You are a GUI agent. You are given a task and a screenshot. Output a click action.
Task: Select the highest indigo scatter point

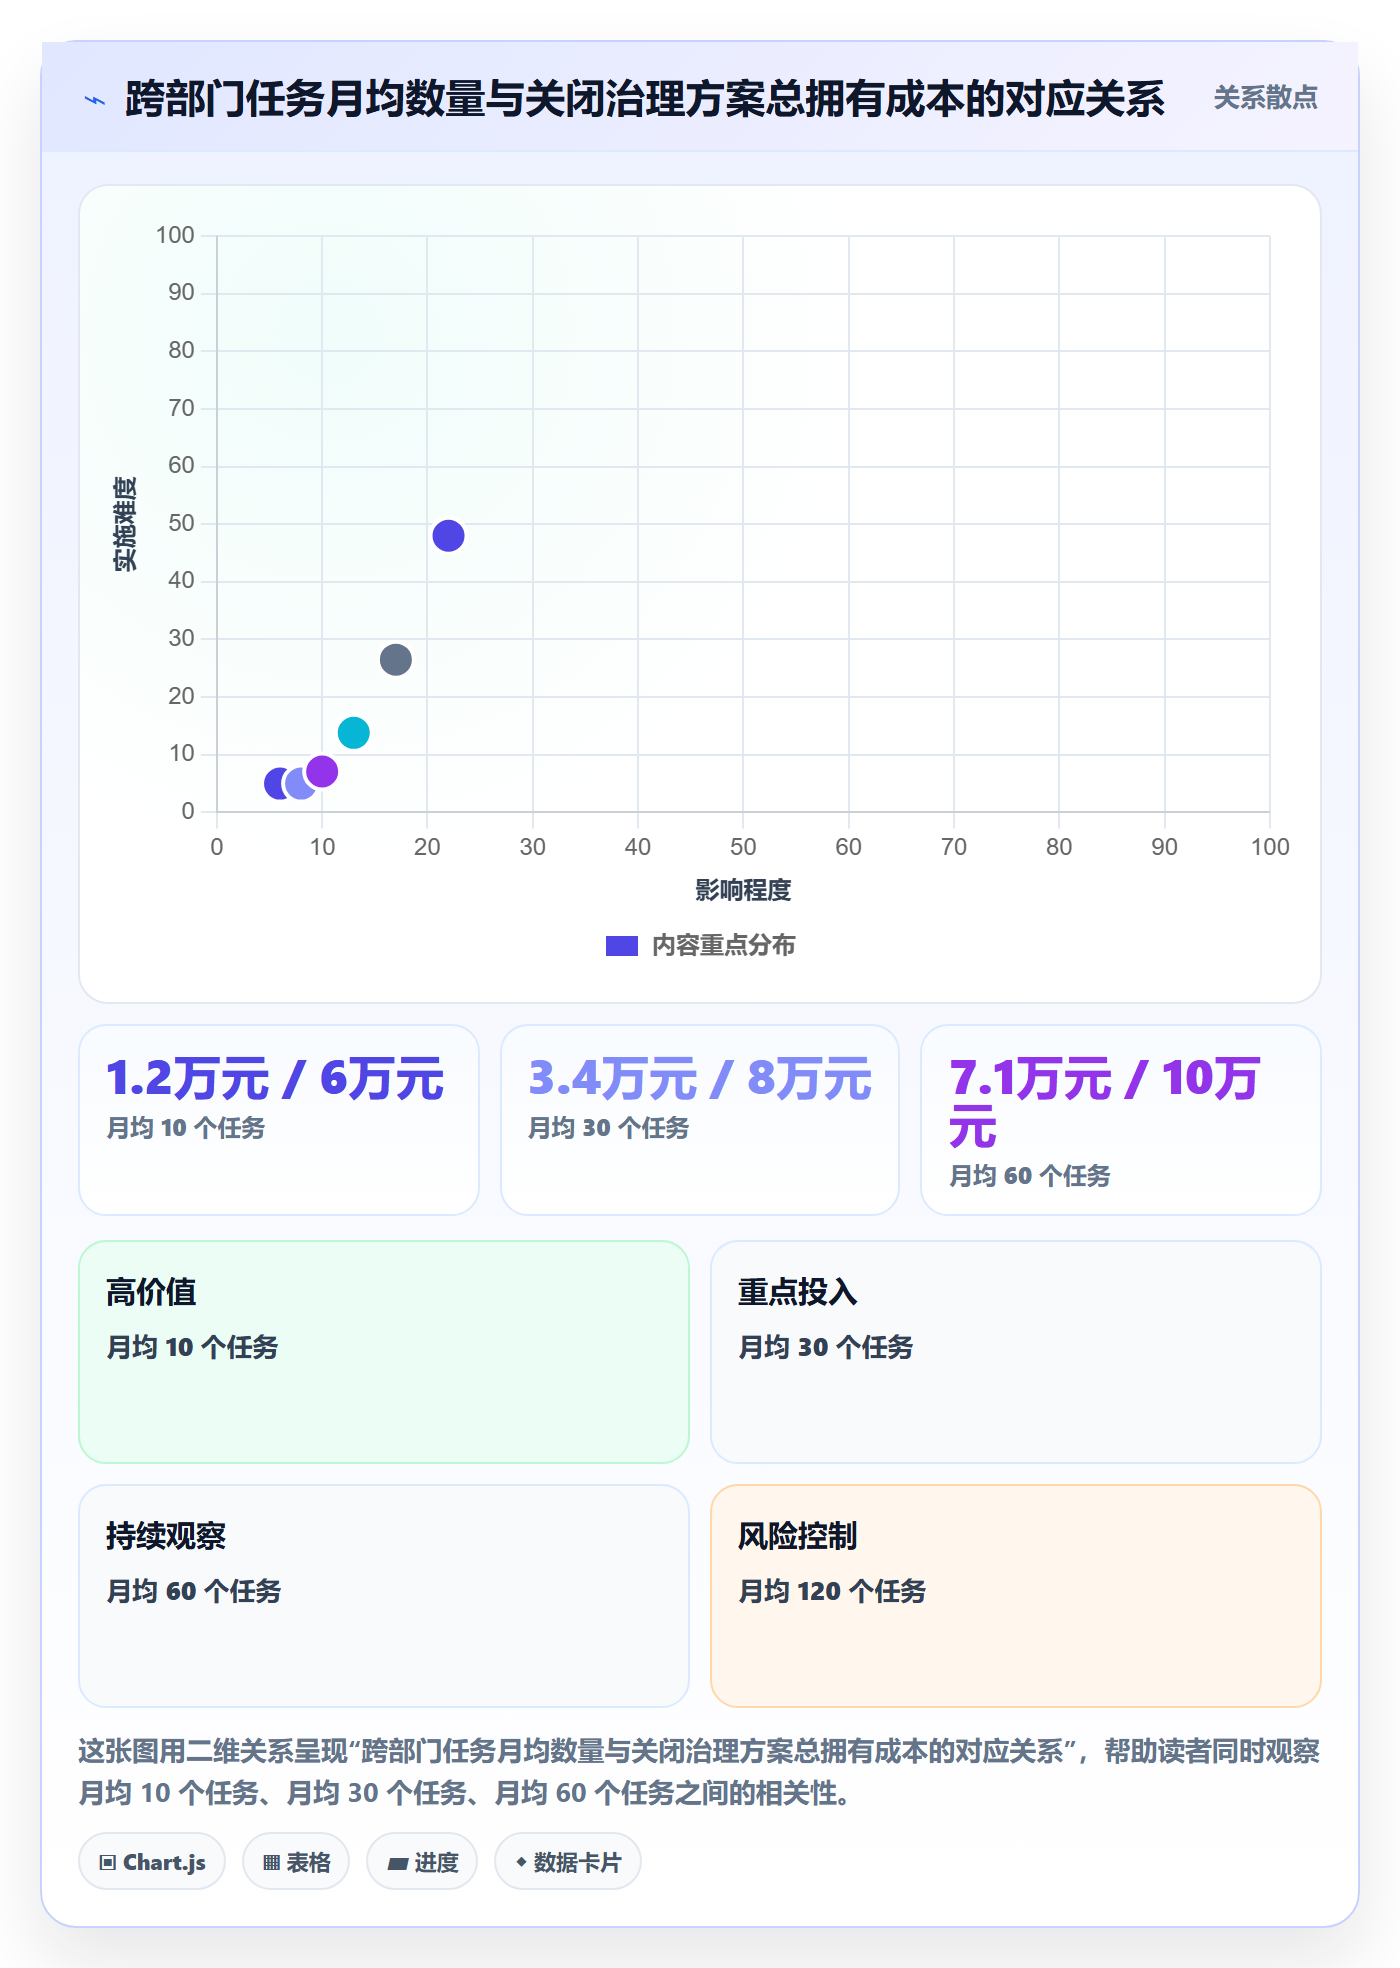448,536
